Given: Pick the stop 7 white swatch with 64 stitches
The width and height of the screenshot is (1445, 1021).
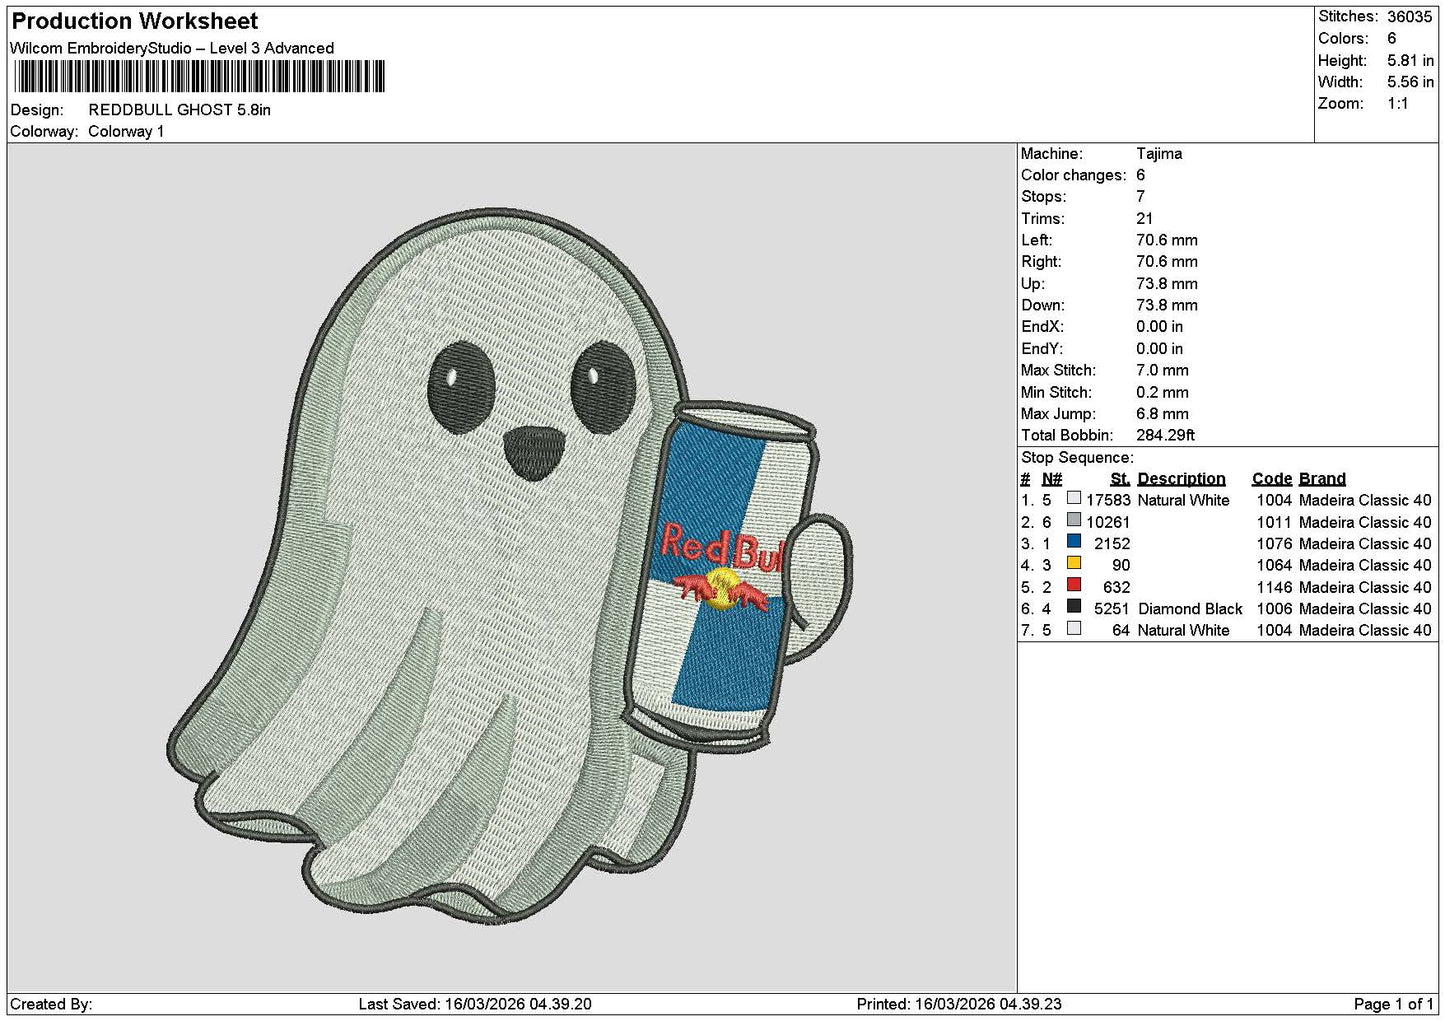Looking at the screenshot, I should 1073,628.
